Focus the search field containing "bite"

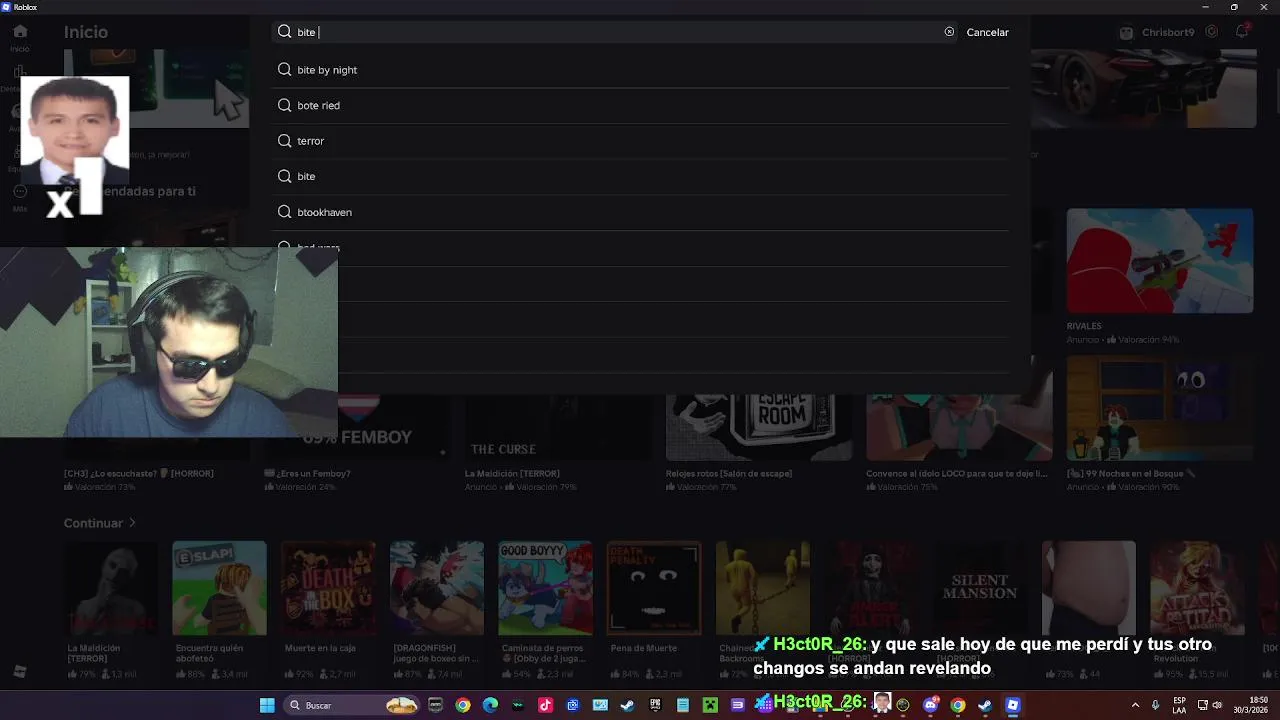[615, 32]
